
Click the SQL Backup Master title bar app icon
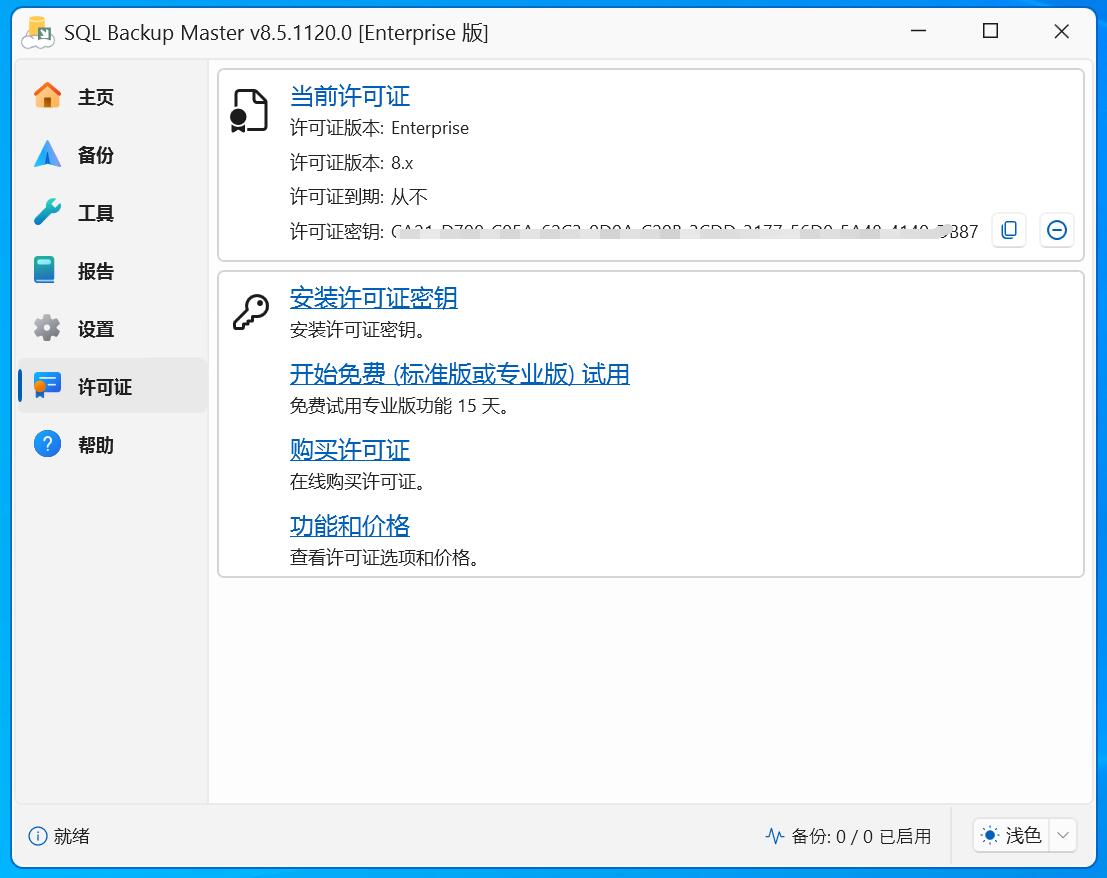point(37,32)
